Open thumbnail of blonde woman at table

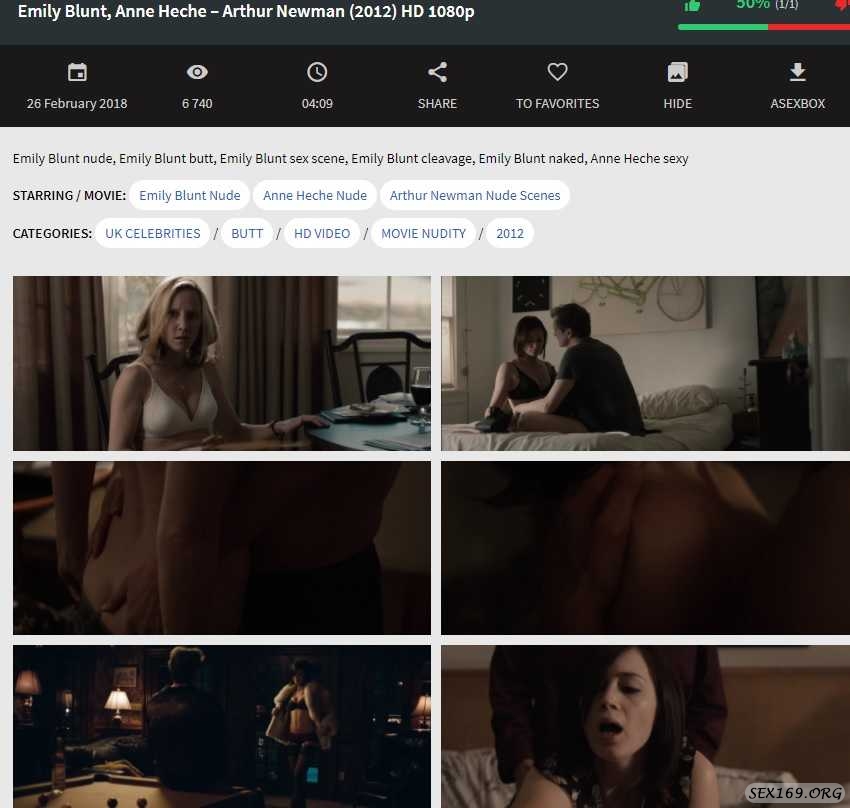(x=222, y=363)
